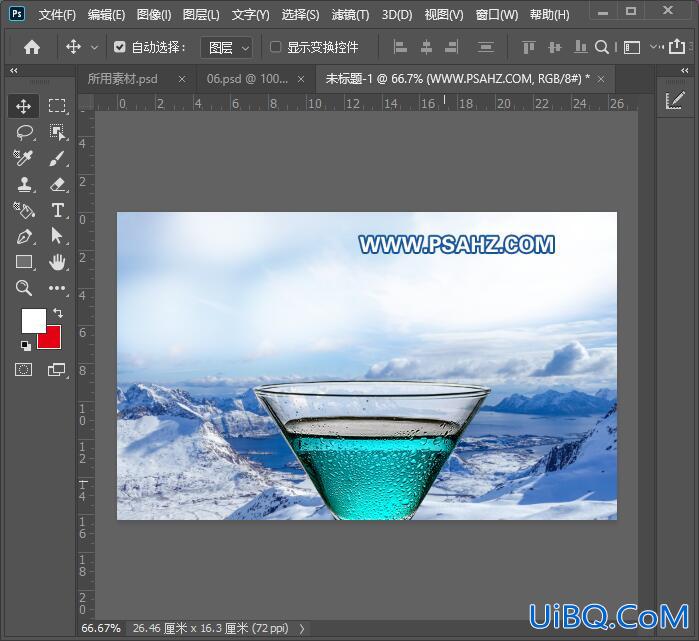Collapse the left toolbox panel arrows
This screenshot has width=699, height=641.
pyautogui.click(x=14, y=70)
